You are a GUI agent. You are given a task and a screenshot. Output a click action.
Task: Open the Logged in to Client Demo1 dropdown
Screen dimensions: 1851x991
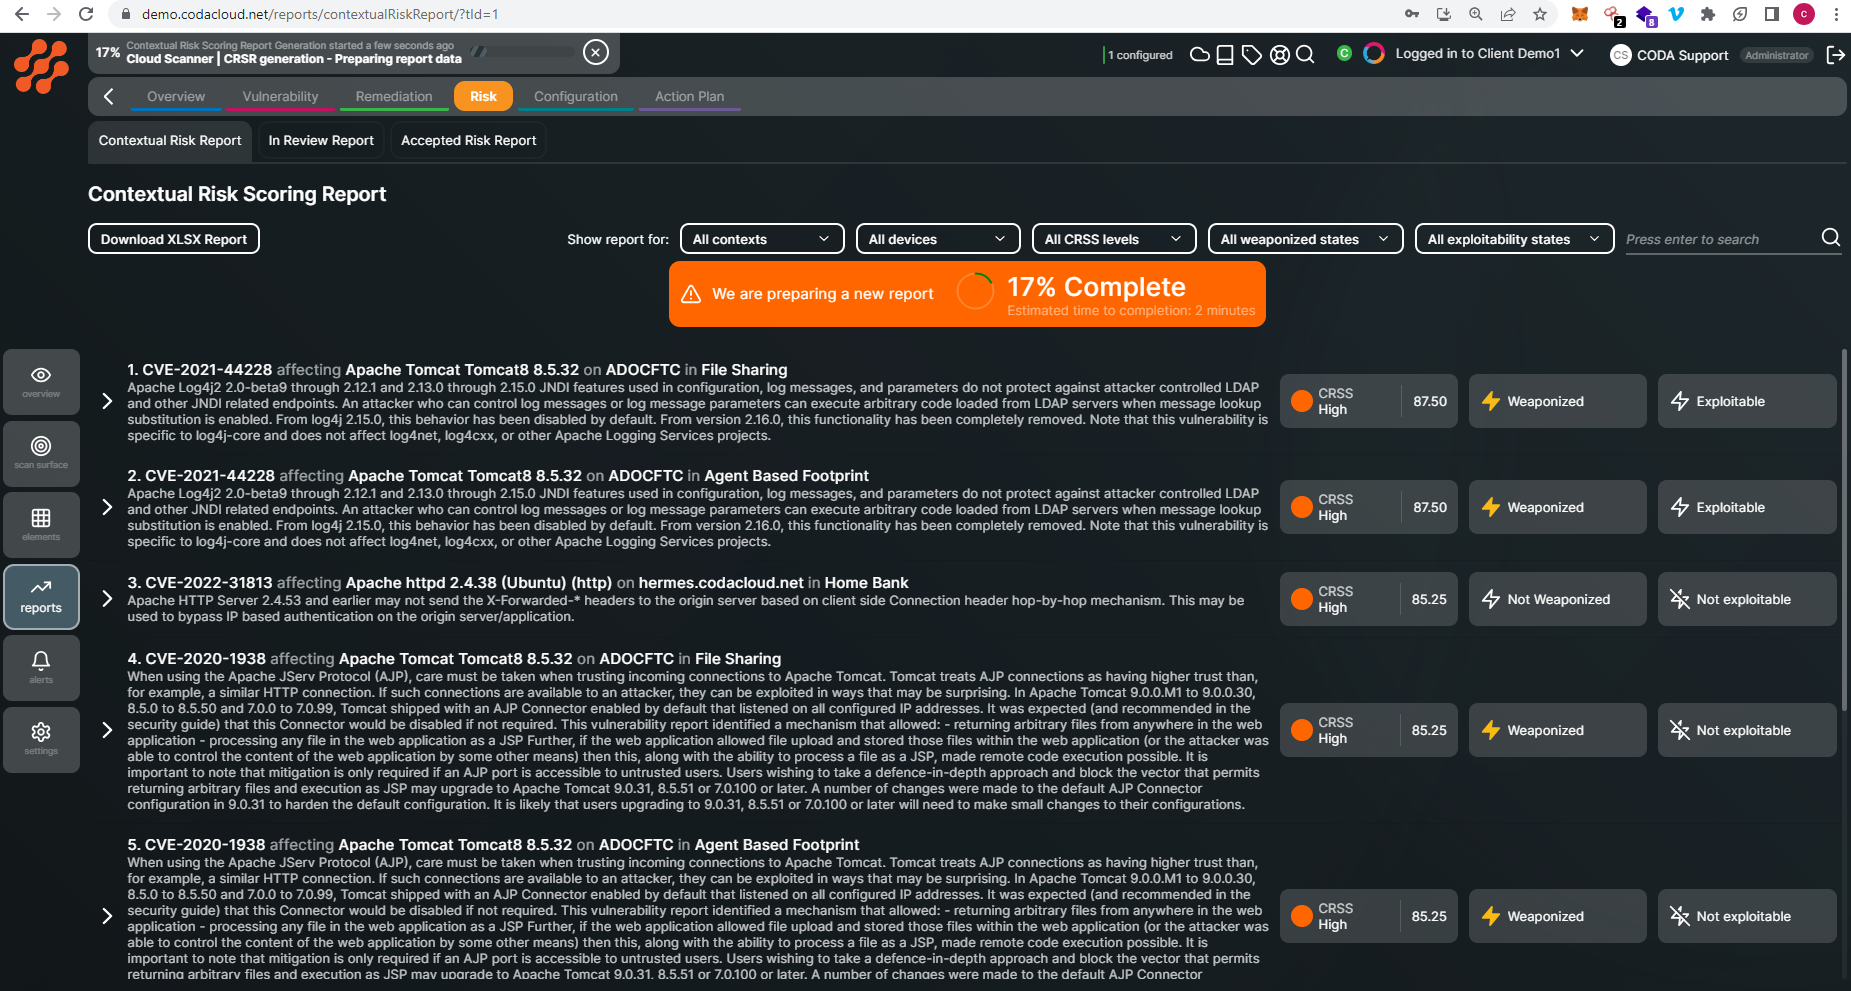tap(1489, 54)
